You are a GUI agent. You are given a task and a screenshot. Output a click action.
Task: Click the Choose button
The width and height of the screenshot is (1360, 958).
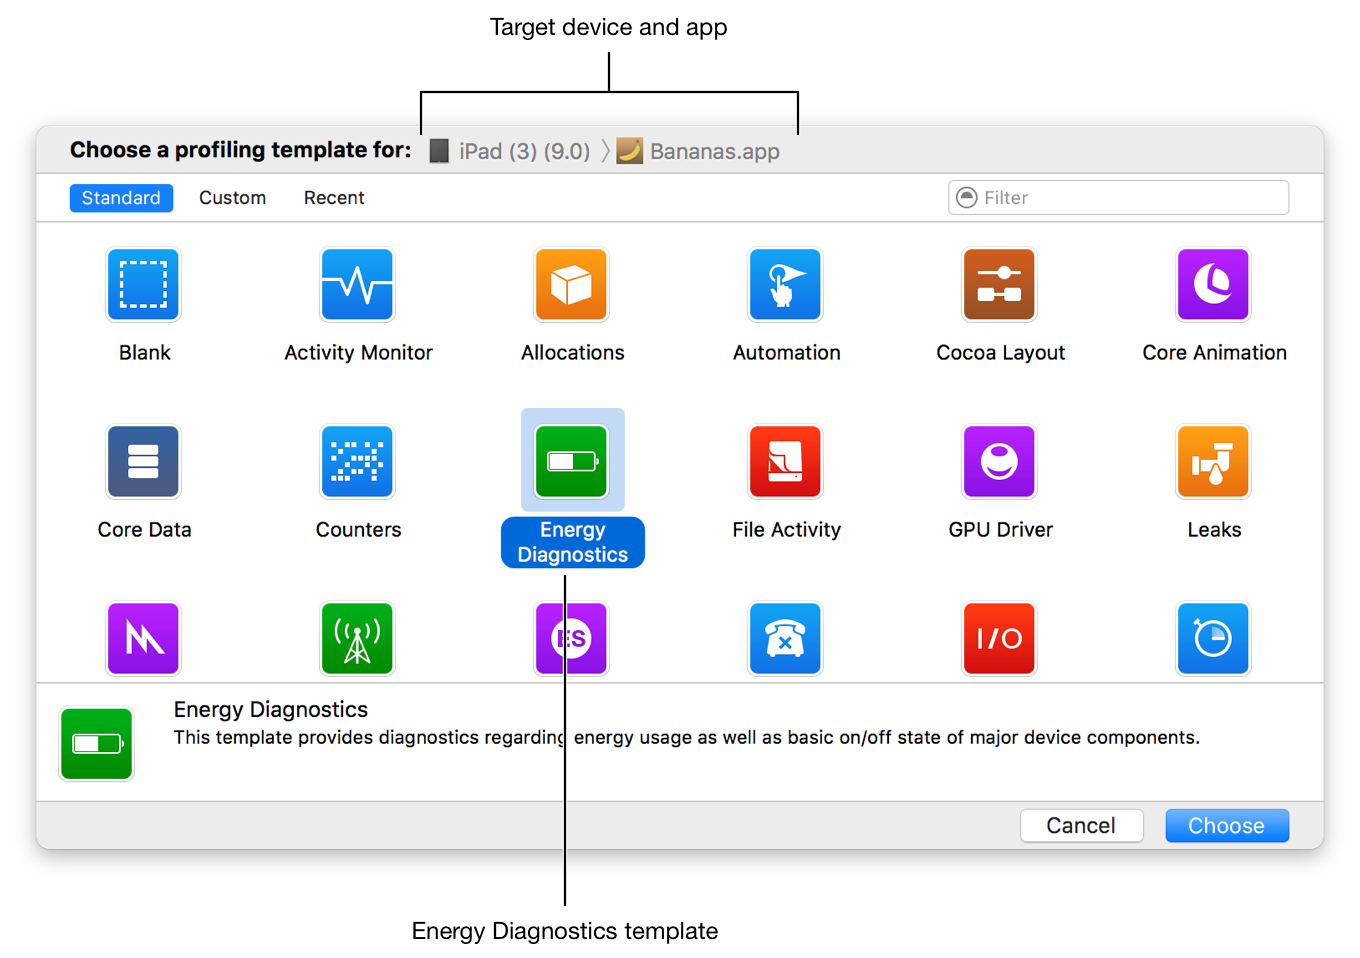(x=1226, y=825)
